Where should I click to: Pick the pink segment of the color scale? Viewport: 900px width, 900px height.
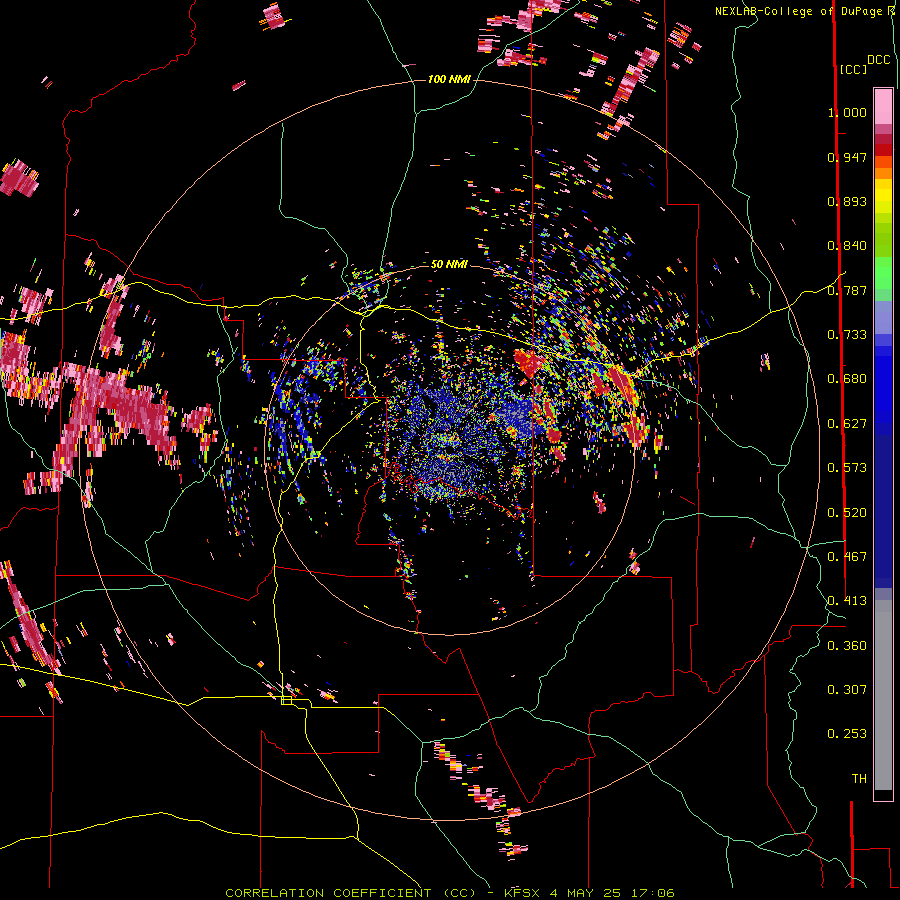(x=883, y=107)
